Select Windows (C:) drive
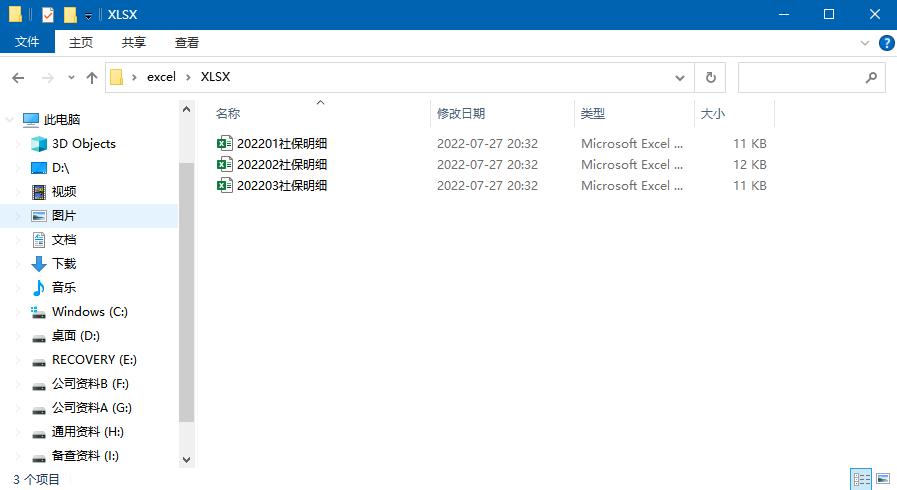Viewport: 897px width, 490px height. [x=90, y=312]
